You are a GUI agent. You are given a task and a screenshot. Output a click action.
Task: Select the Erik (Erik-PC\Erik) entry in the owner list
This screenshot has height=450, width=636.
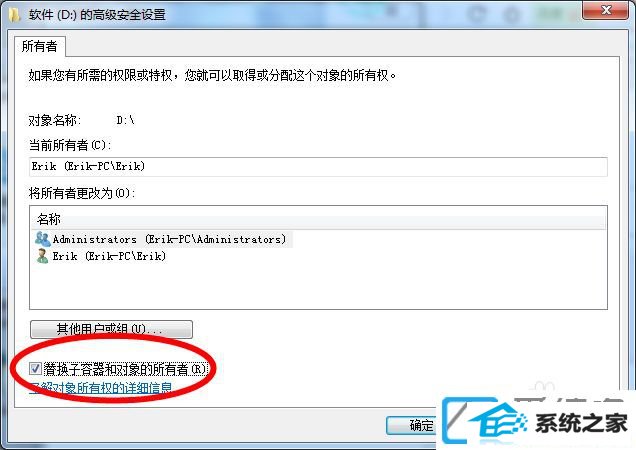pos(109,256)
